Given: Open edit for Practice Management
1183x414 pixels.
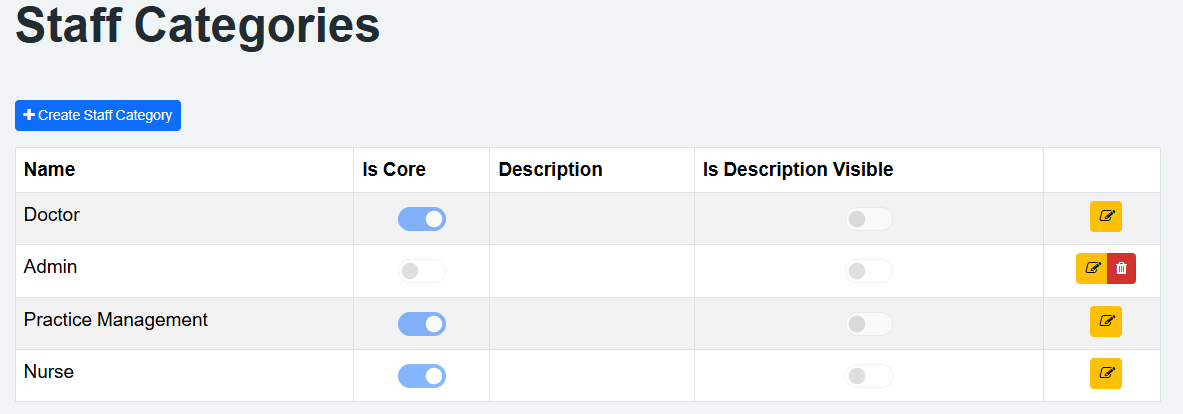Looking at the screenshot, I should tap(1105, 322).
